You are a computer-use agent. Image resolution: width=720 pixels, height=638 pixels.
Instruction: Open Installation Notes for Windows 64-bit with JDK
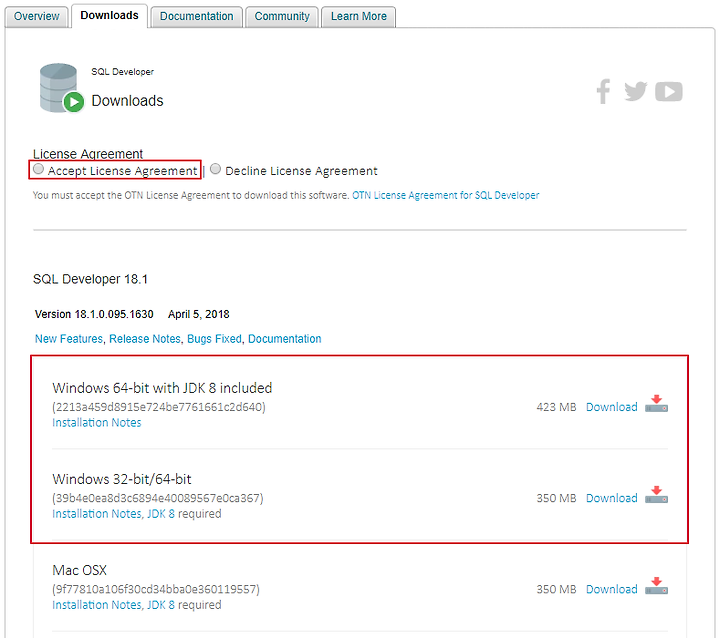[97, 423]
